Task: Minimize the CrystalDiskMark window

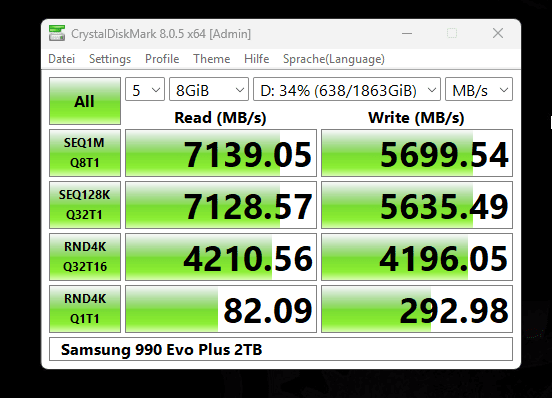Action: pos(407,33)
